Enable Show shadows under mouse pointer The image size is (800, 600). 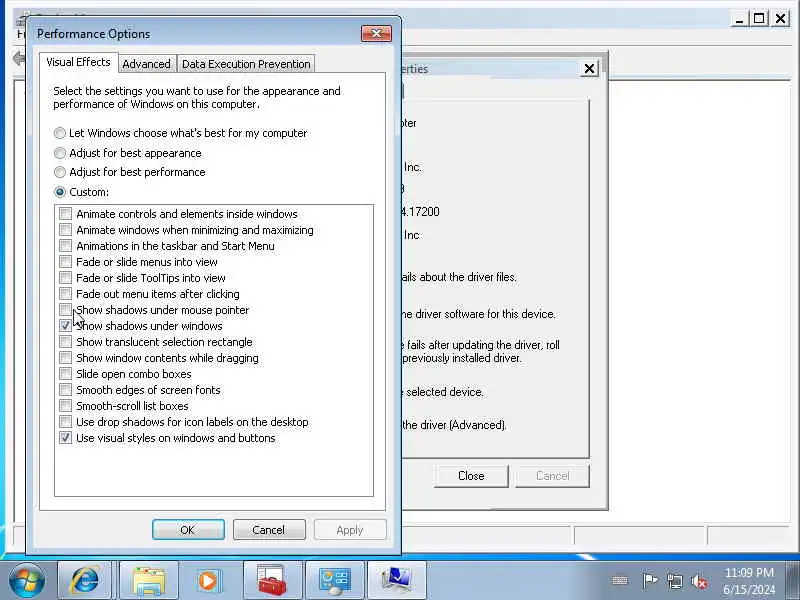pos(65,310)
